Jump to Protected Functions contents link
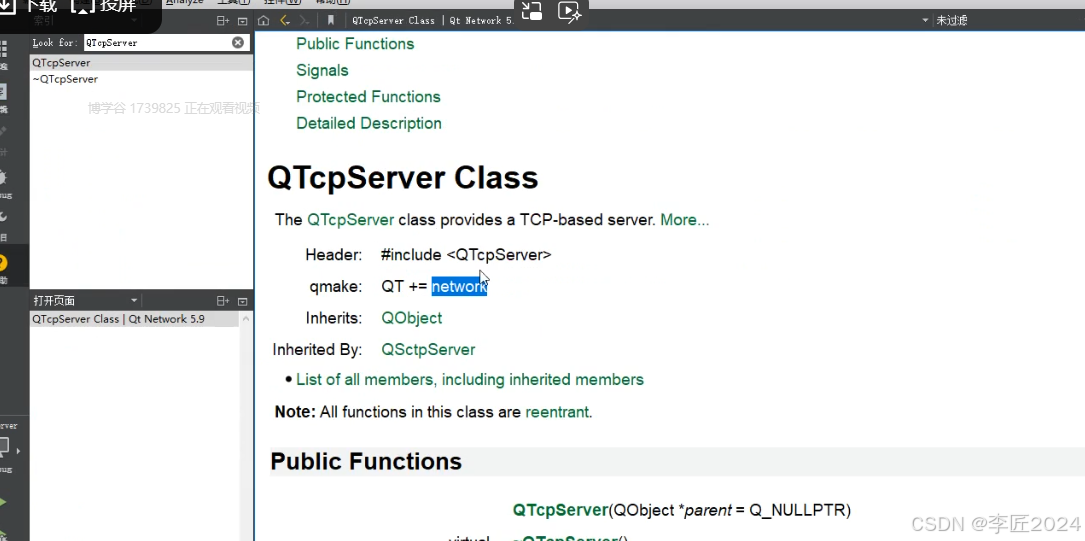This screenshot has width=1085, height=541. 368,97
